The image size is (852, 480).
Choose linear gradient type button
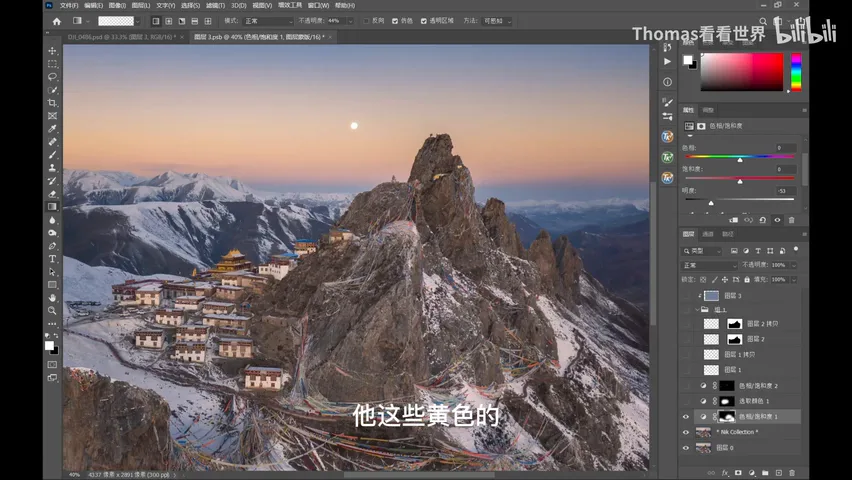[x=156, y=21]
